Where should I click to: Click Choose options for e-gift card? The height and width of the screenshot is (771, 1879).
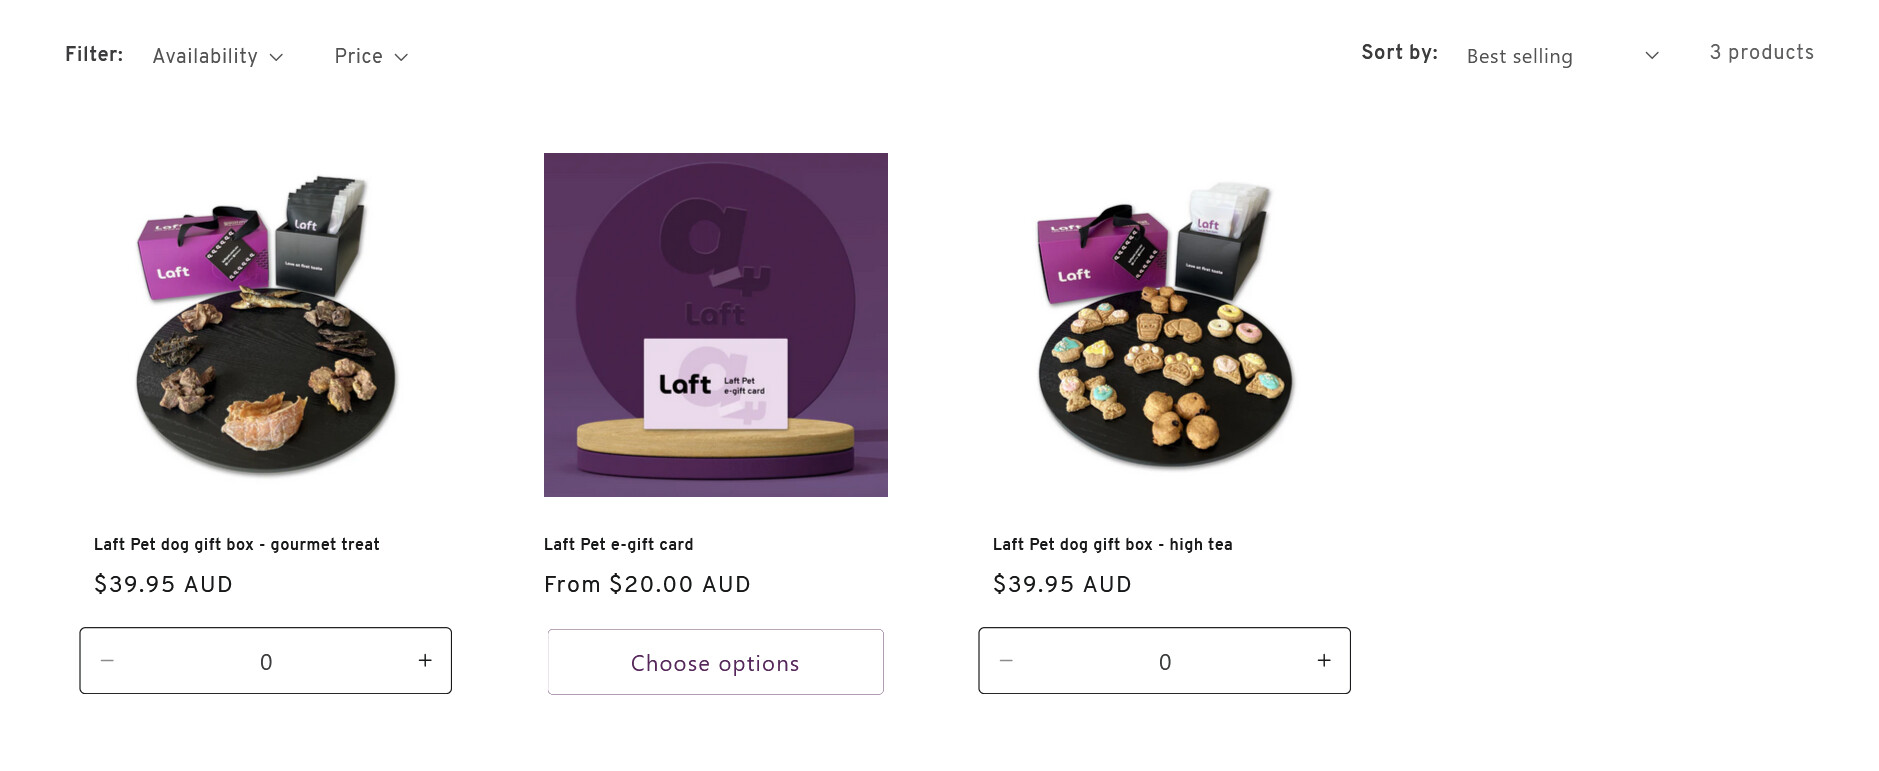click(x=715, y=662)
